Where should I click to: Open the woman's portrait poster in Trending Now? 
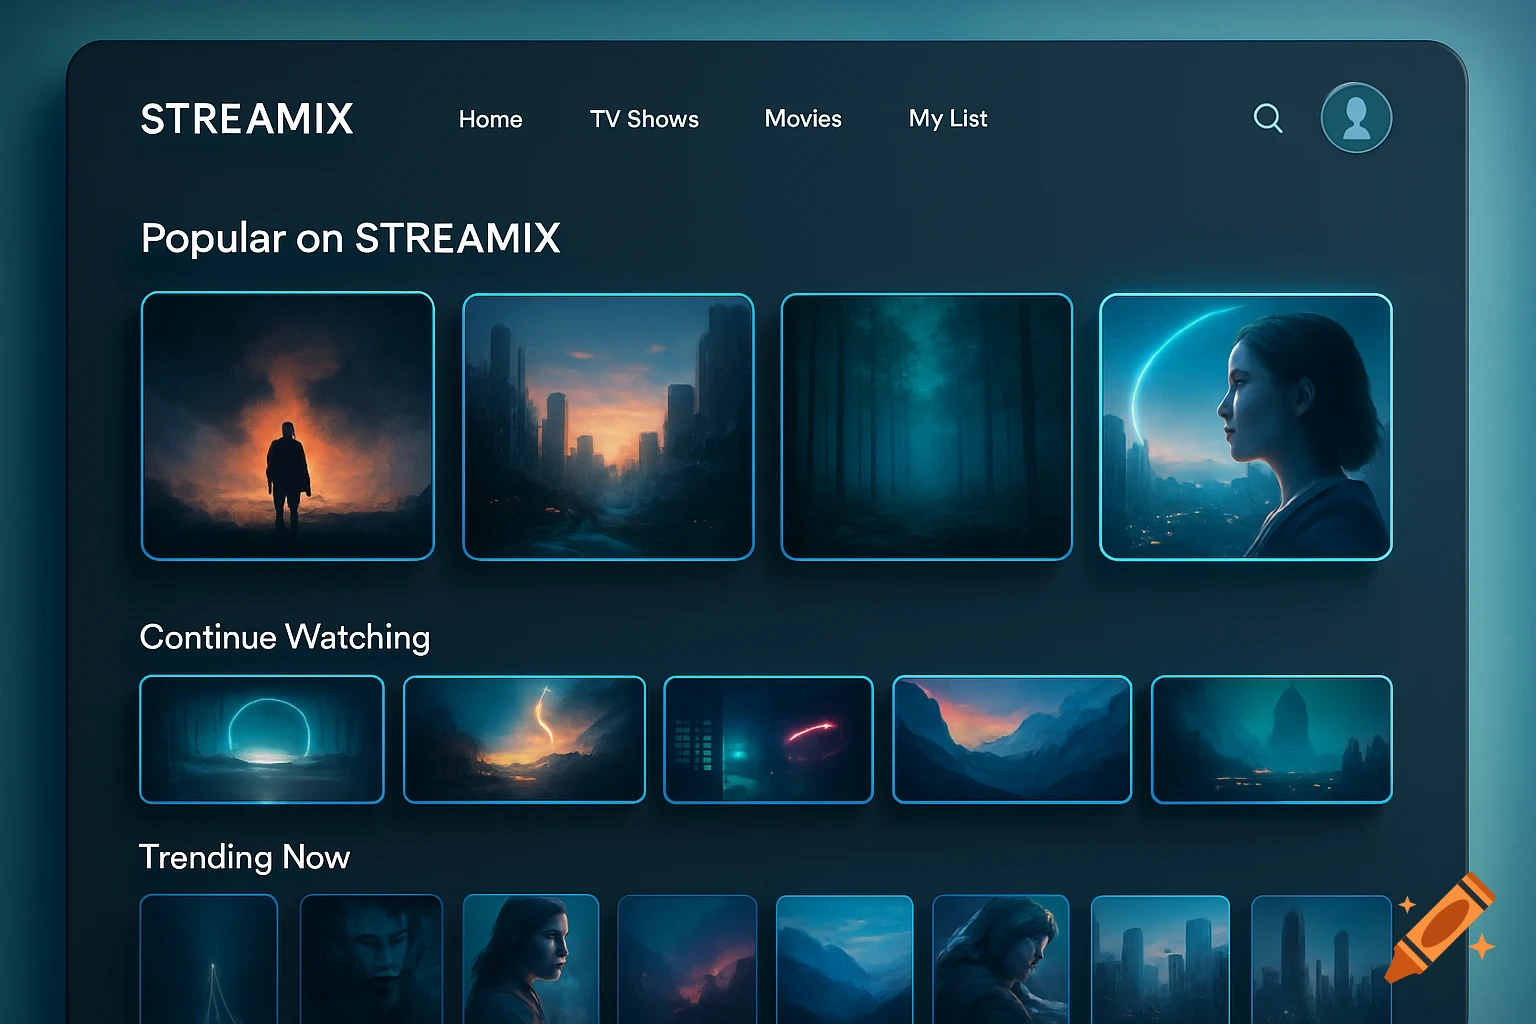[531, 960]
